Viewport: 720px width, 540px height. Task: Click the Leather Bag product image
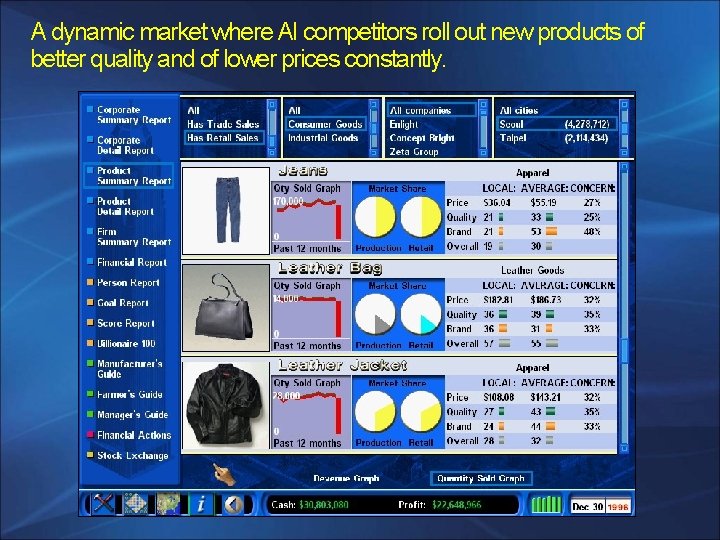pyautogui.click(x=225, y=308)
